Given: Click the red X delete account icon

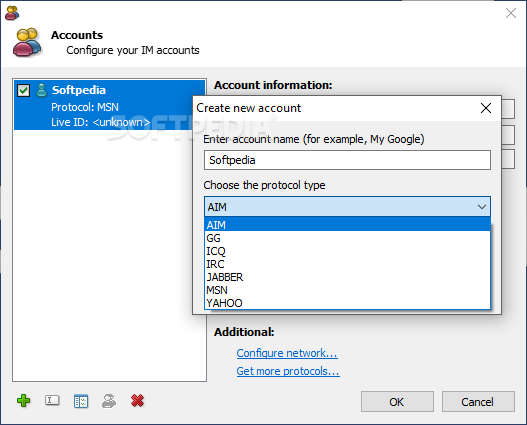Looking at the screenshot, I should pyautogui.click(x=137, y=400).
